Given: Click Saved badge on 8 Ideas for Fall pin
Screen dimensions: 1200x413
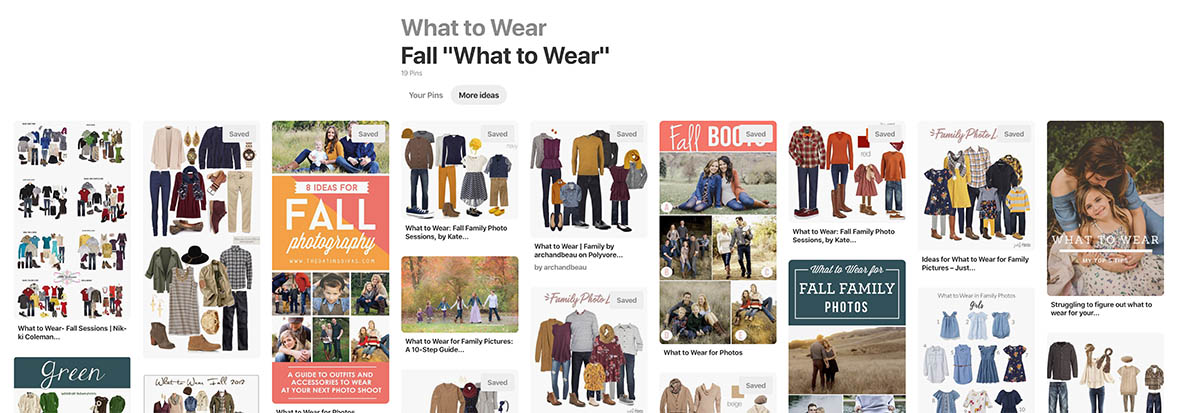Looking at the screenshot, I should click(368, 133).
